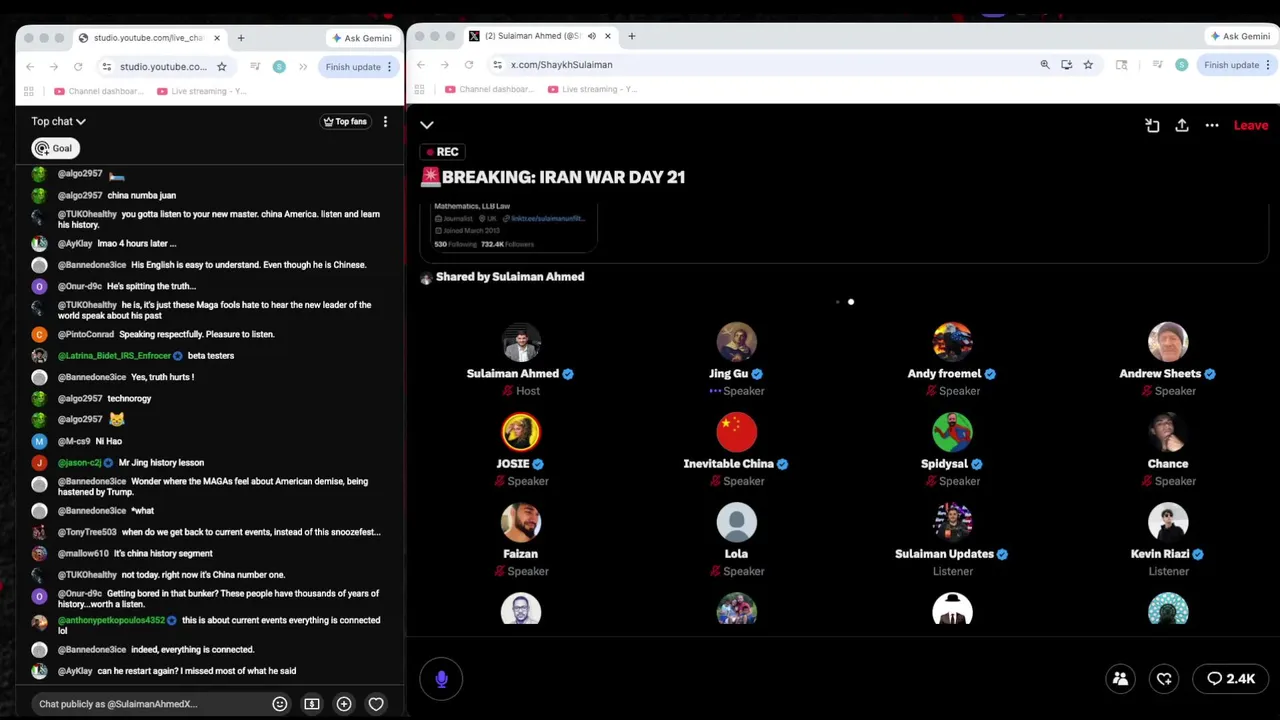Click the studio.youtube.com address bar

[x=162, y=67]
